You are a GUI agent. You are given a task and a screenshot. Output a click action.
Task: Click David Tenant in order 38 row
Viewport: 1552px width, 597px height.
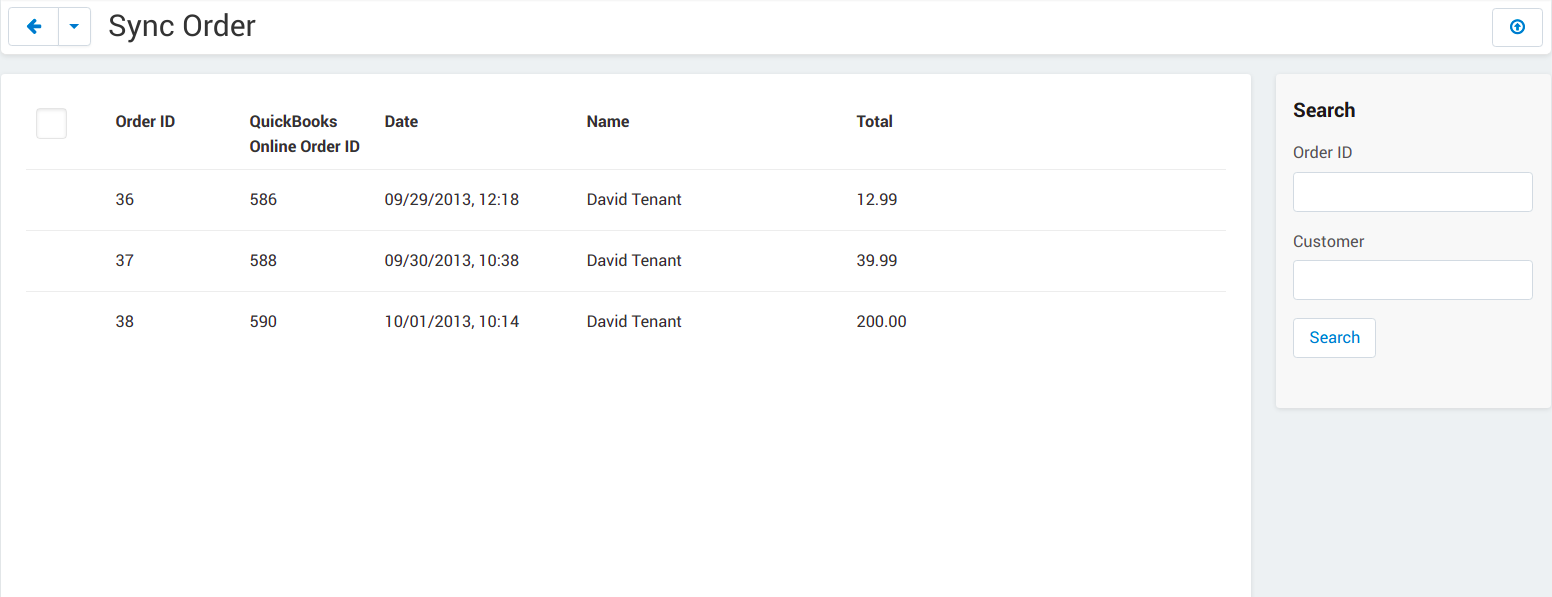point(634,322)
